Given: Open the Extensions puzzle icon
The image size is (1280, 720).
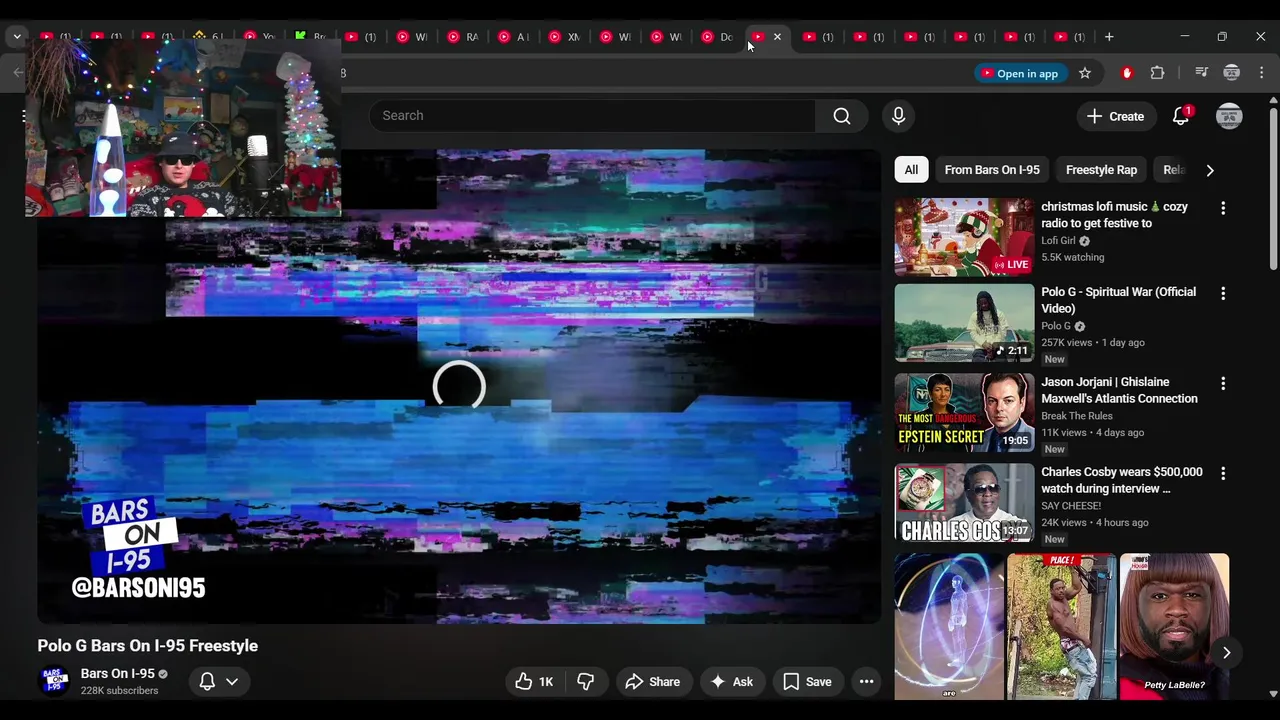Looking at the screenshot, I should [x=1158, y=73].
